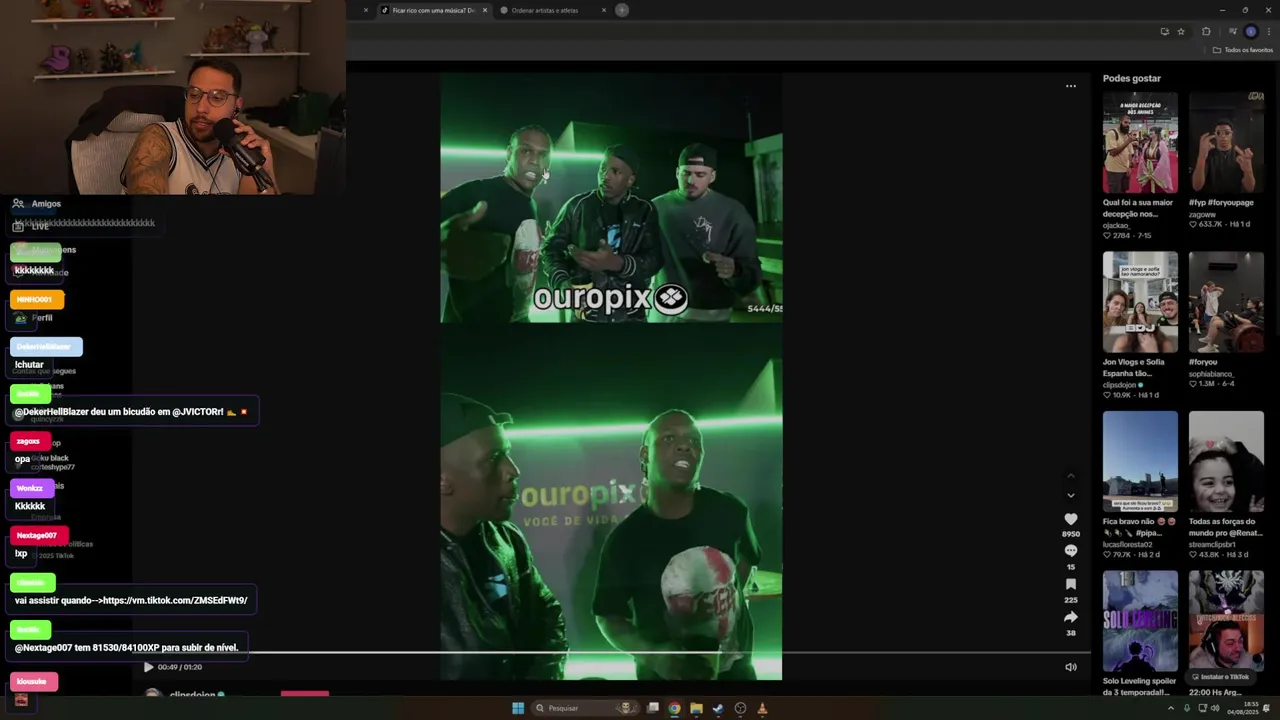Bookmark this page with the star icon
This screenshot has height=720, width=1280.
pyautogui.click(x=1181, y=31)
